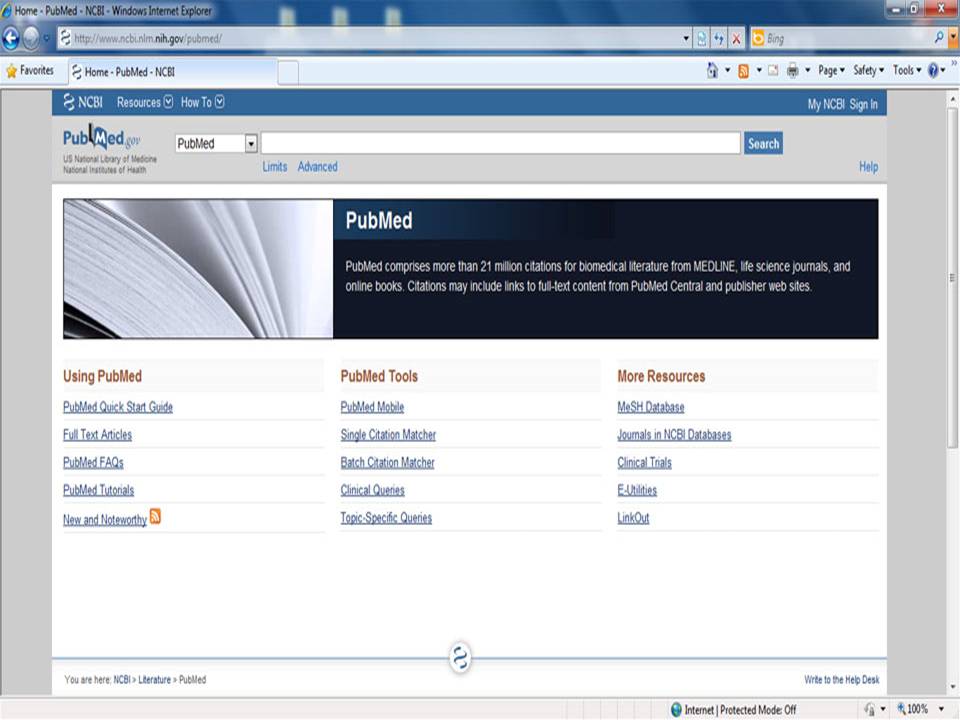Screen dimensions: 960x720
Task: Open the Clinical Queries link
Action: 372,490
